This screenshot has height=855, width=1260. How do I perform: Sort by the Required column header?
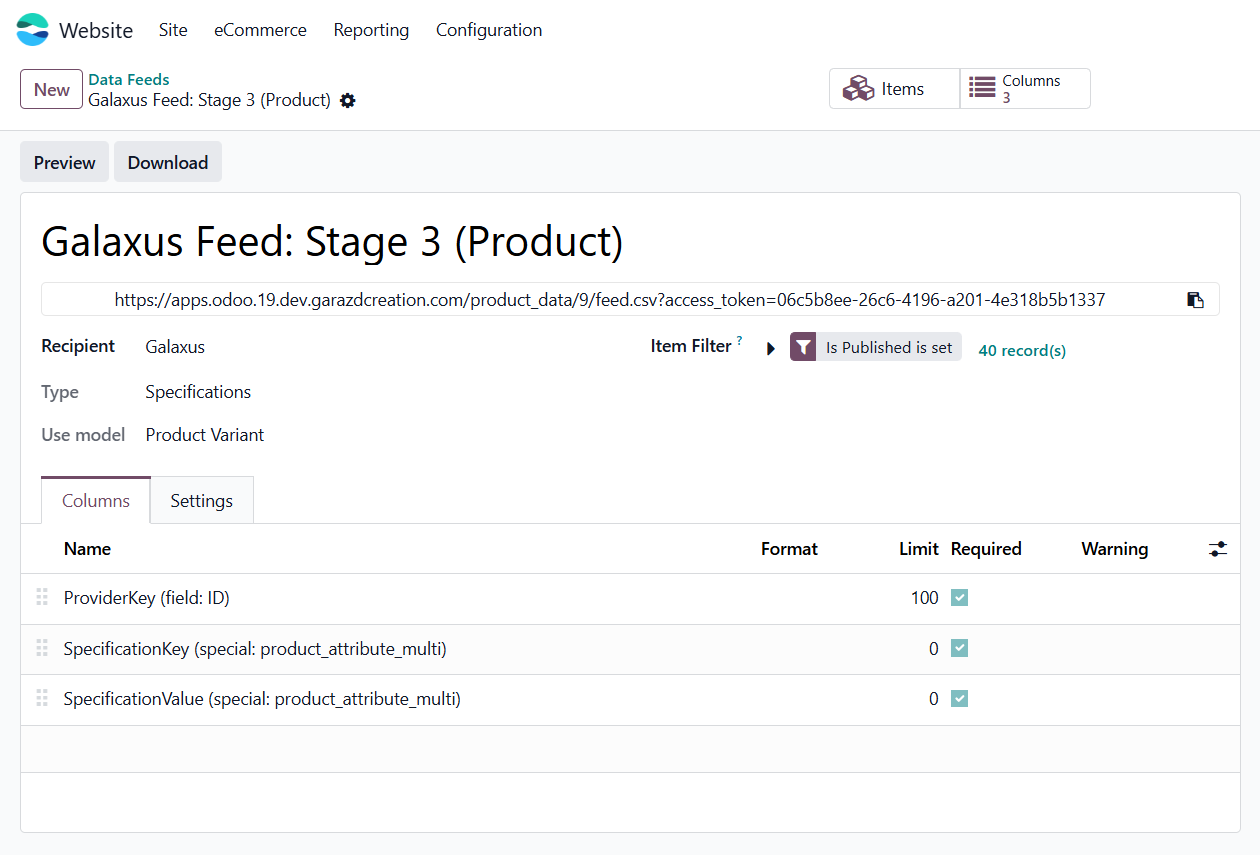coord(986,549)
